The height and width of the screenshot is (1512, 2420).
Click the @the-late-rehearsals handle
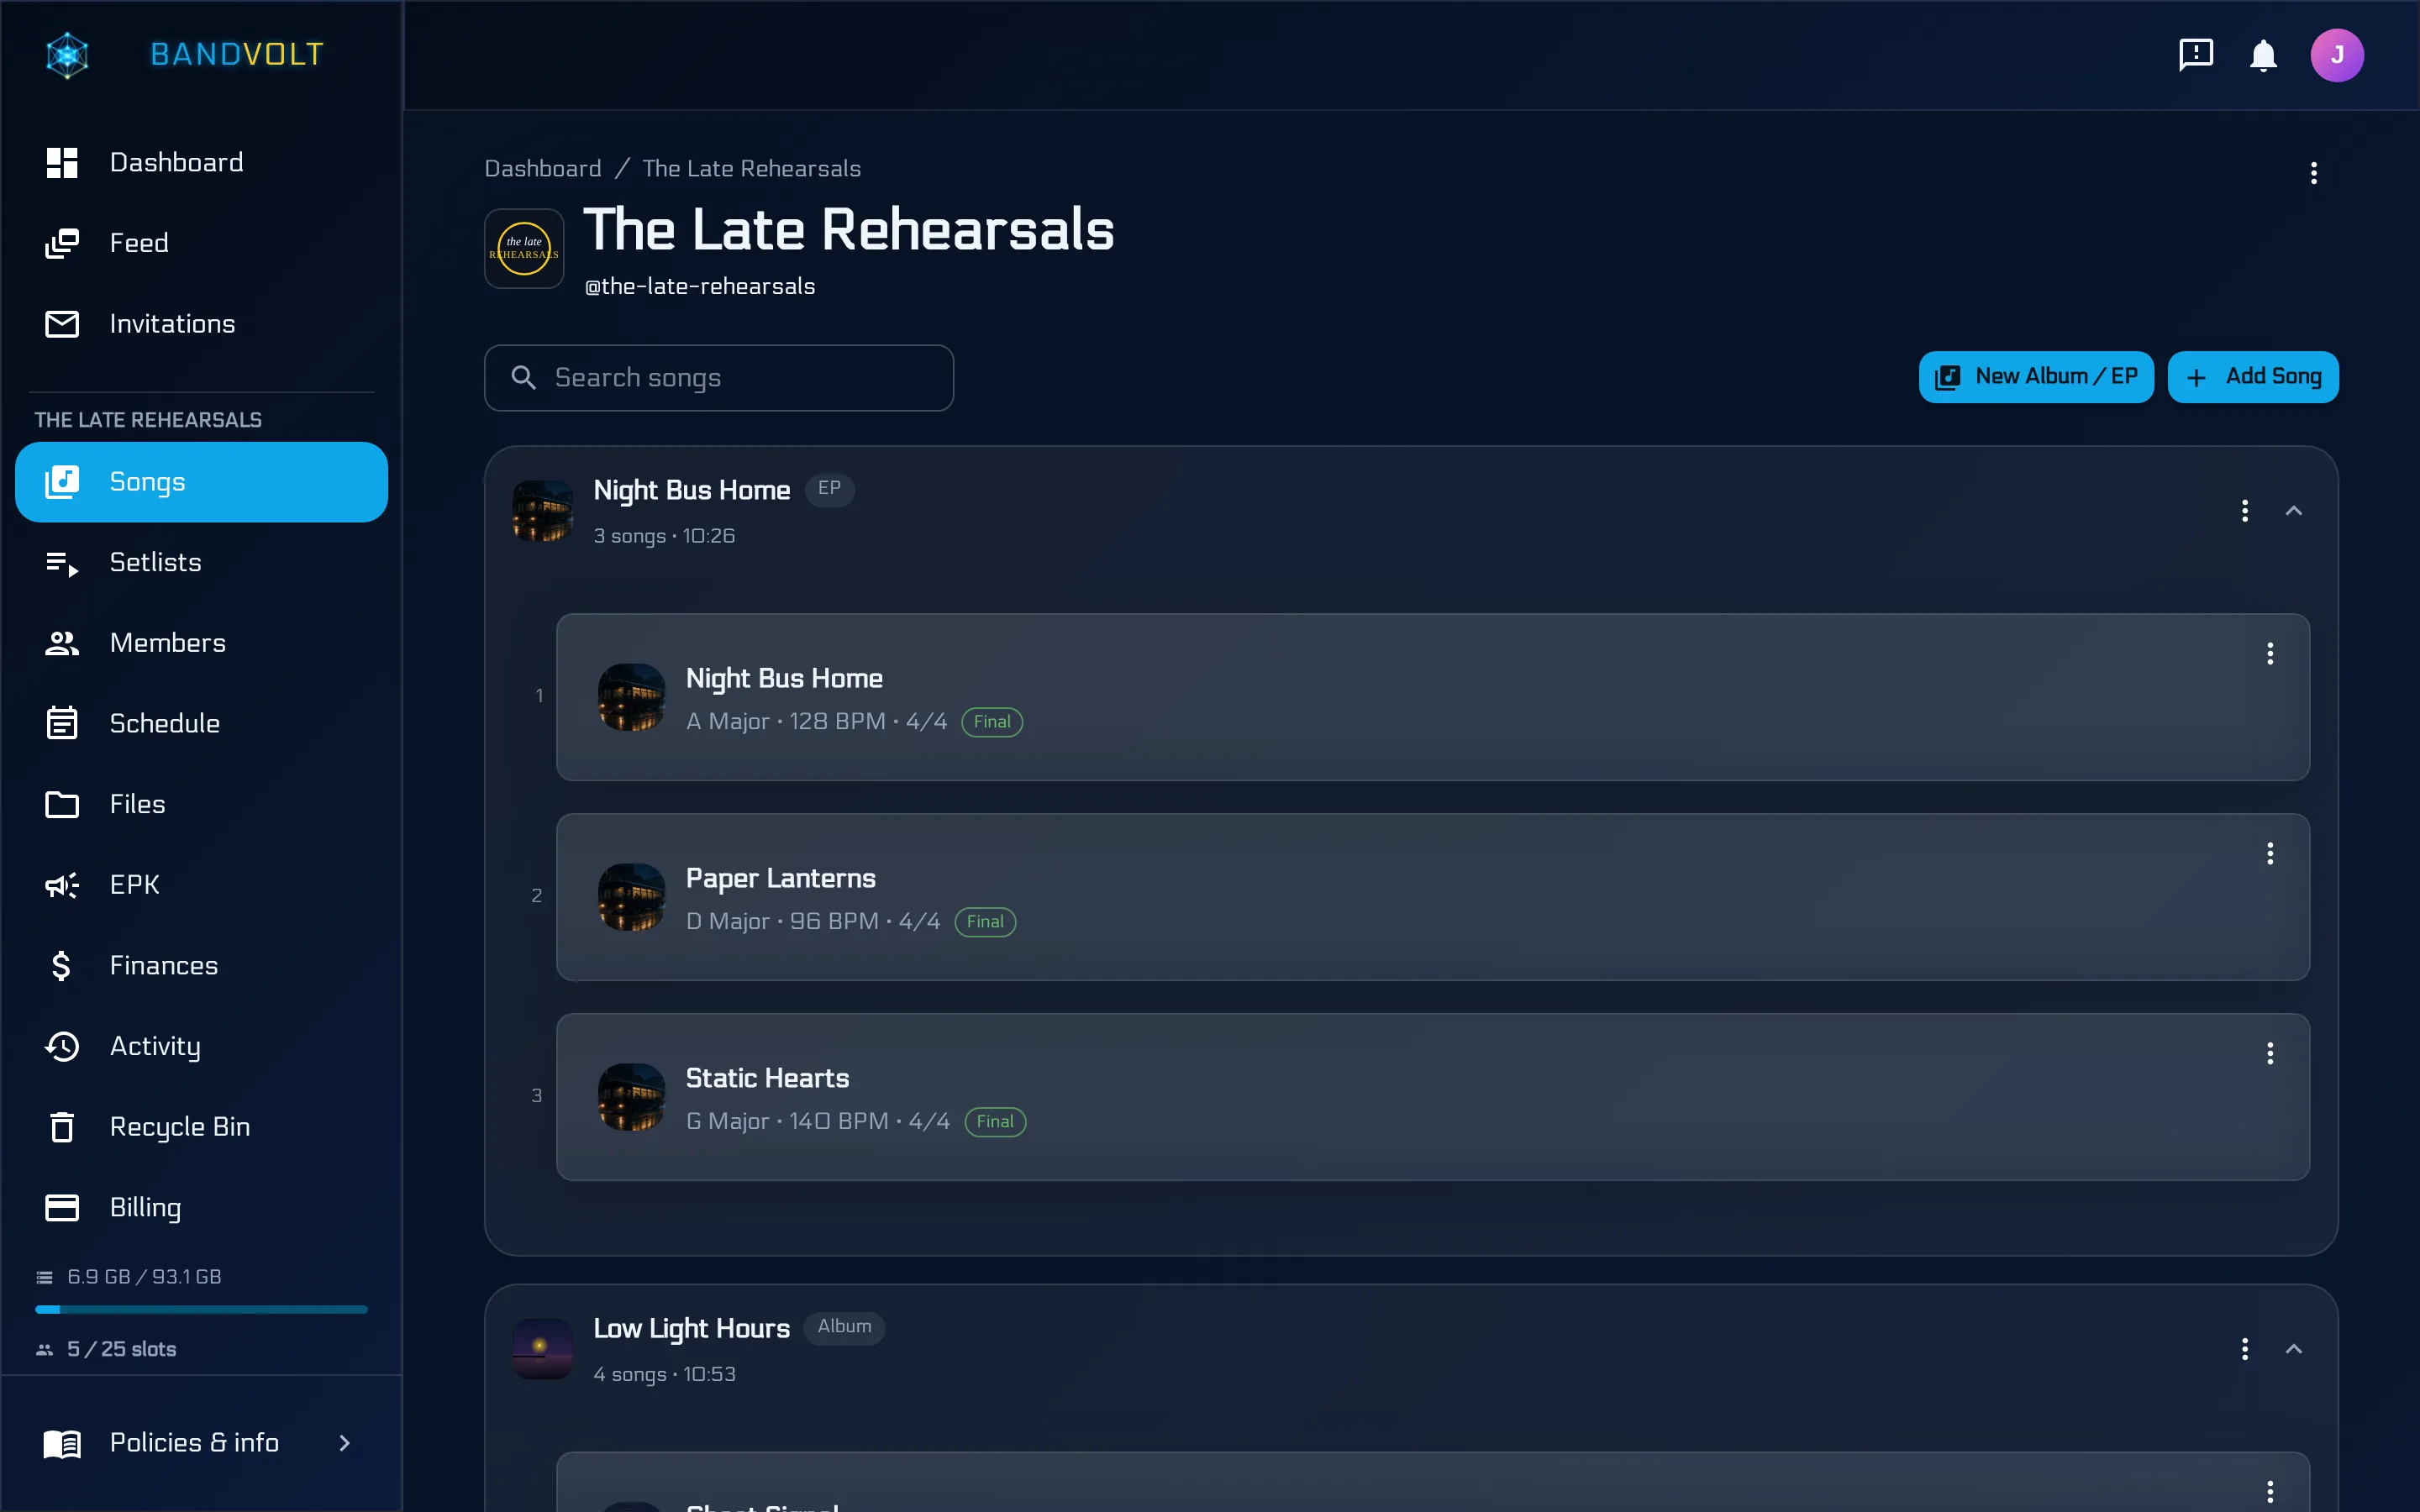[x=700, y=287]
